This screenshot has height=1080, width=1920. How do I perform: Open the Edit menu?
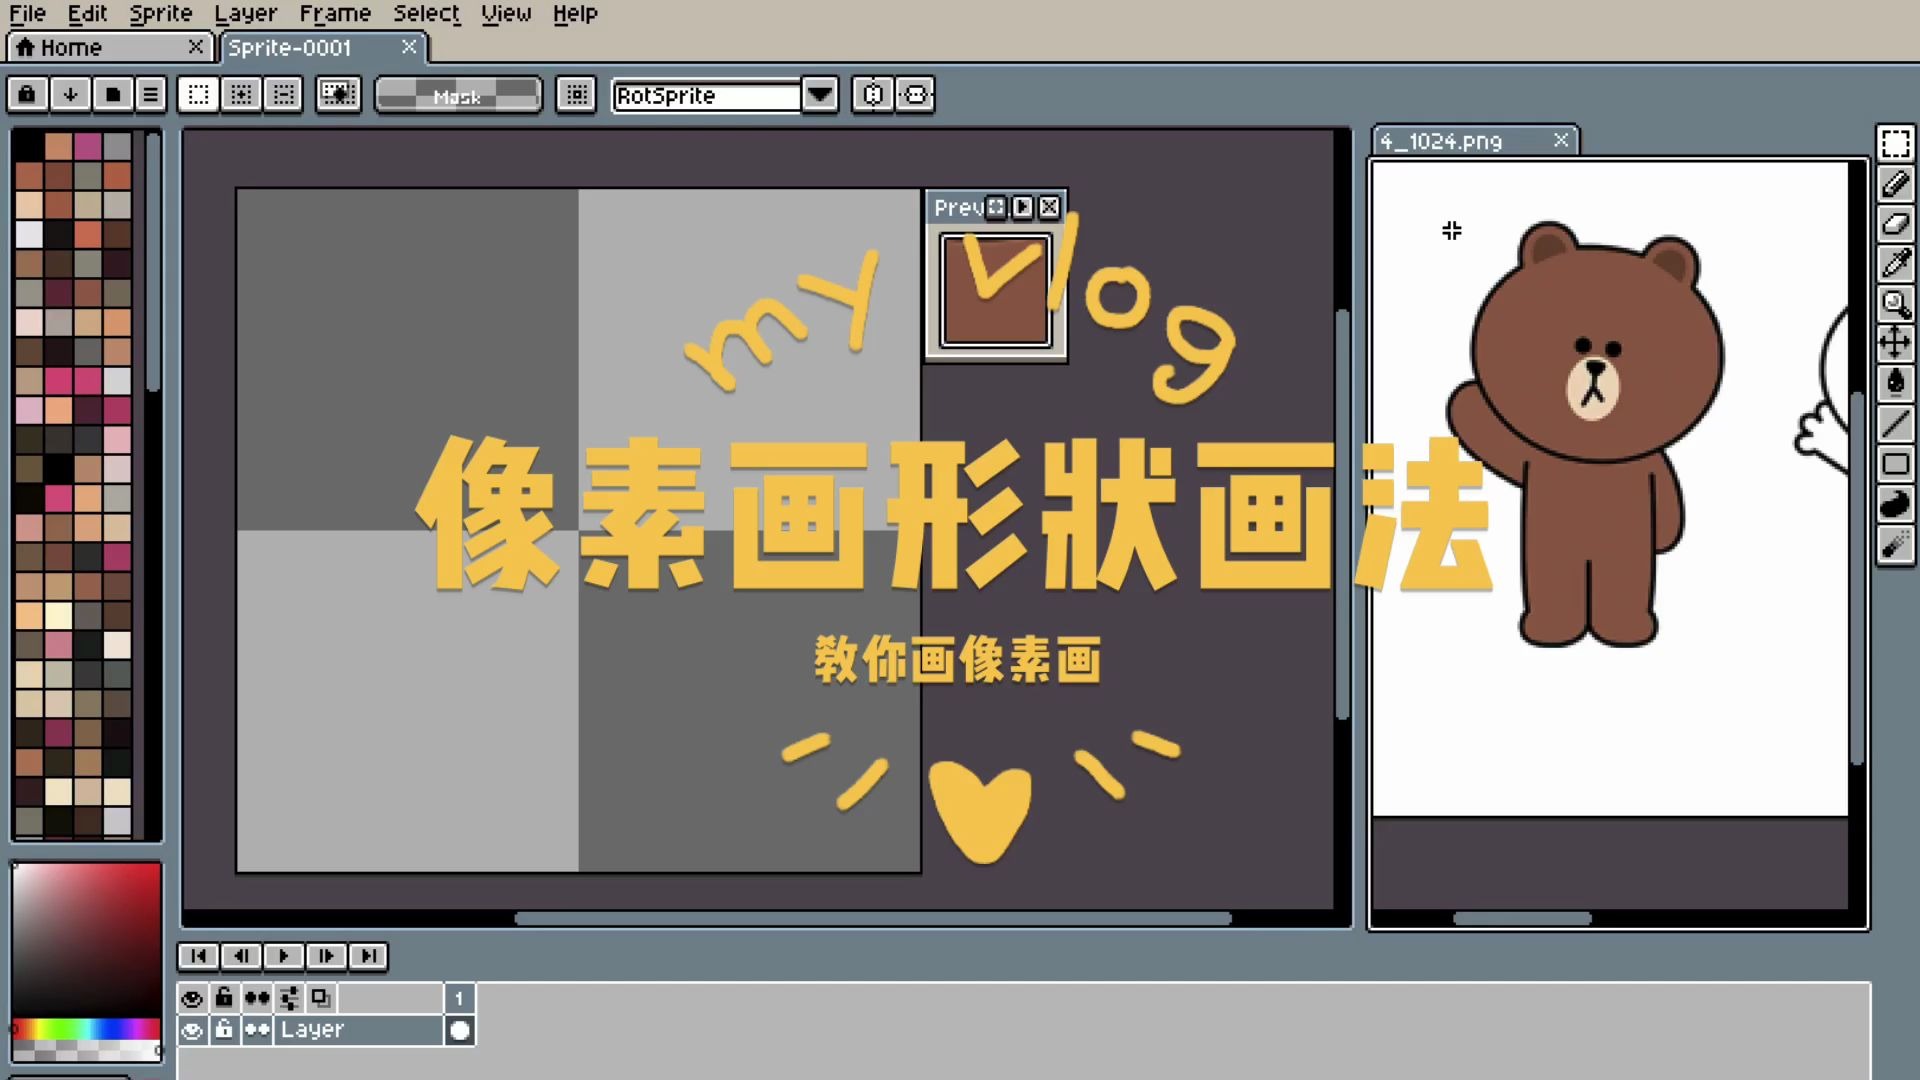coord(87,14)
